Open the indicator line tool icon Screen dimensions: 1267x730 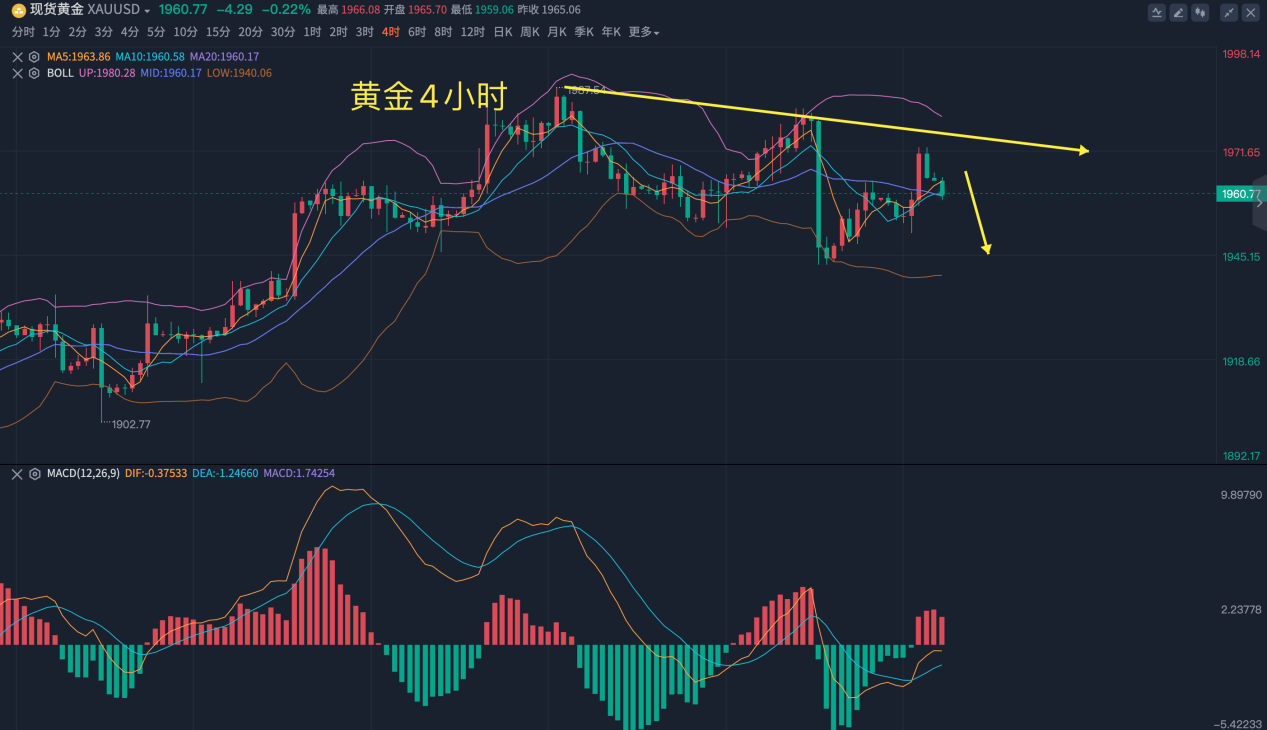[x=1157, y=12]
